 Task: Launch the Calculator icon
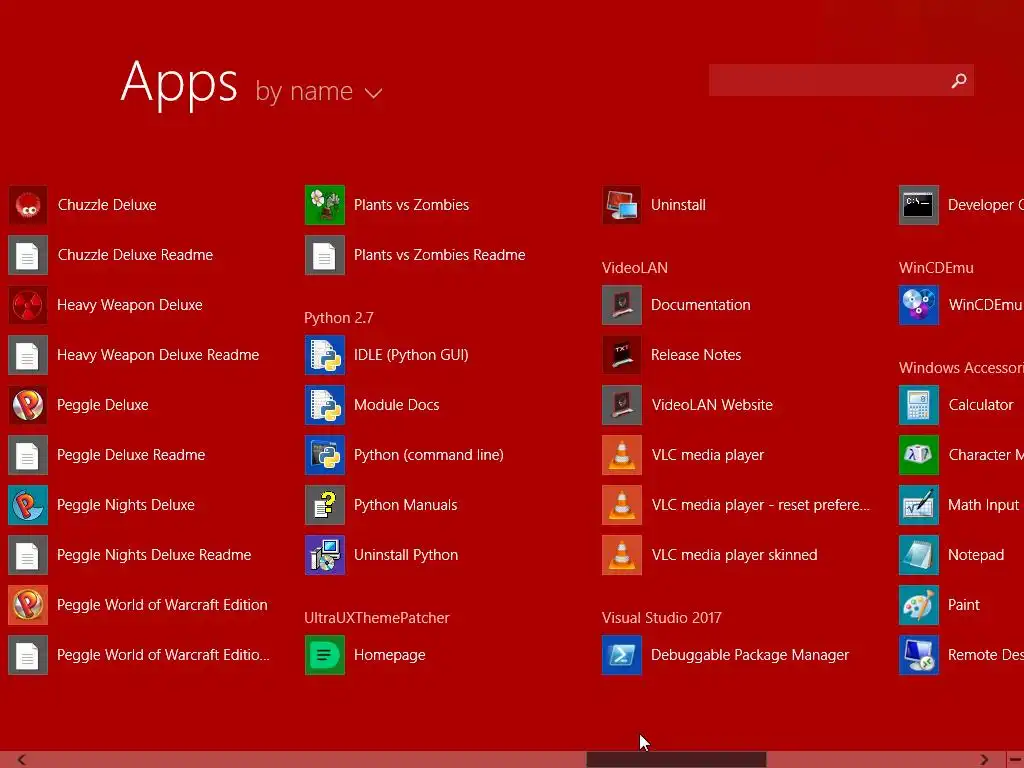919,405
